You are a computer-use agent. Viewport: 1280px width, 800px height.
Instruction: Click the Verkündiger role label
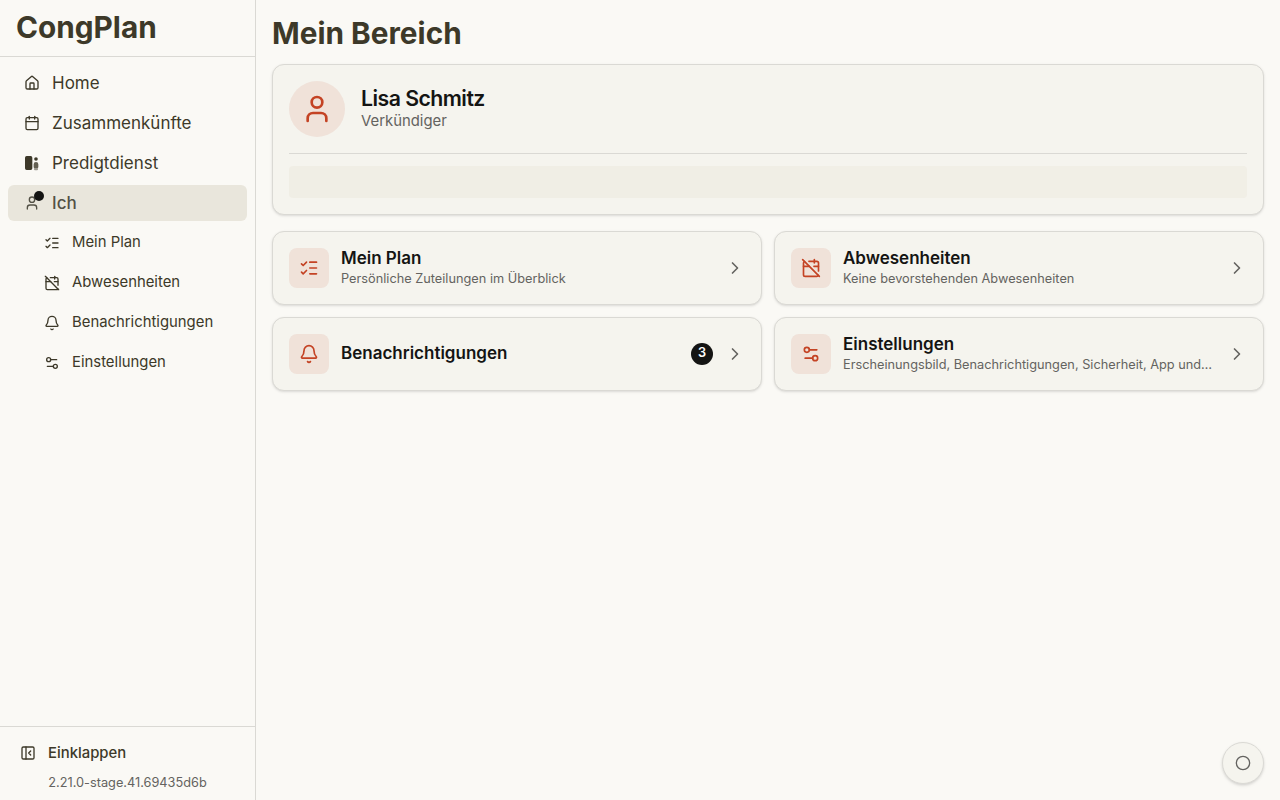tap(404, 121)
